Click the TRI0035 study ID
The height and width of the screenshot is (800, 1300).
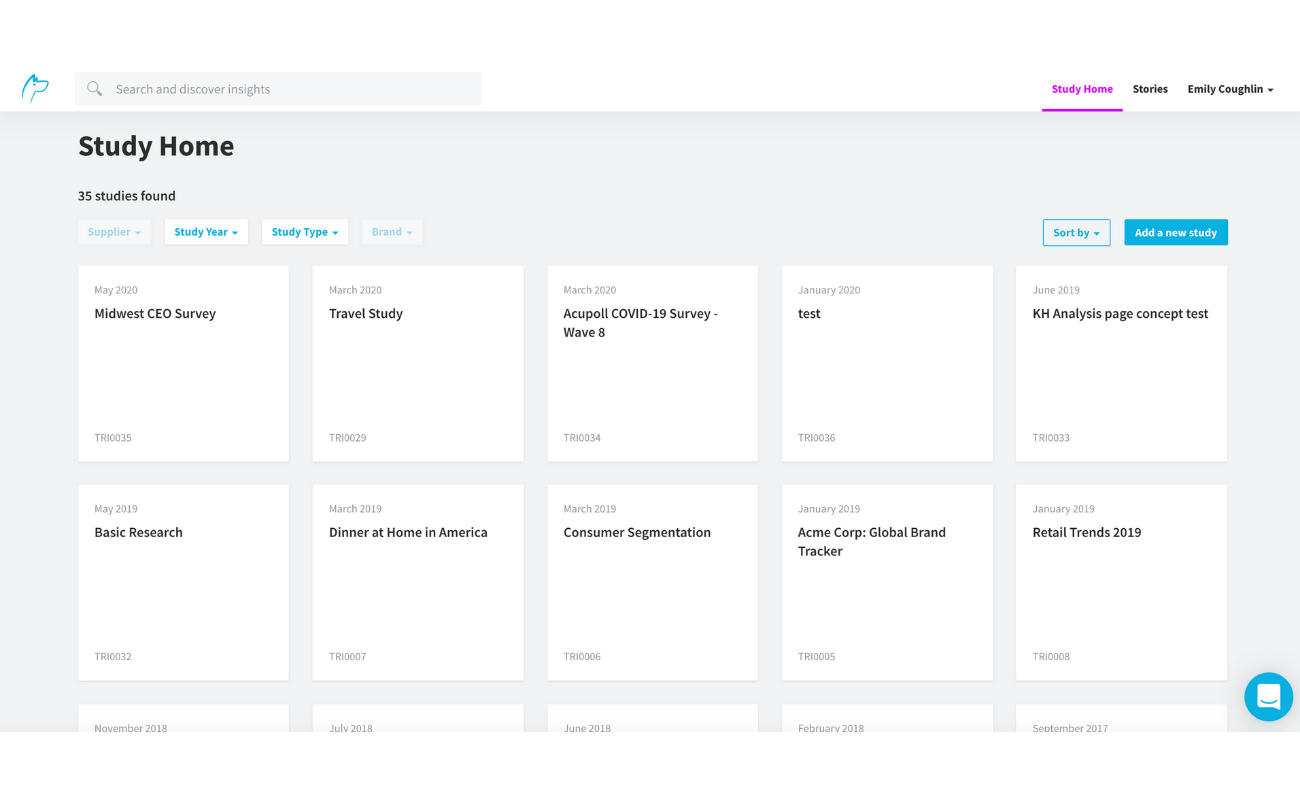click(x=113, y=438)
